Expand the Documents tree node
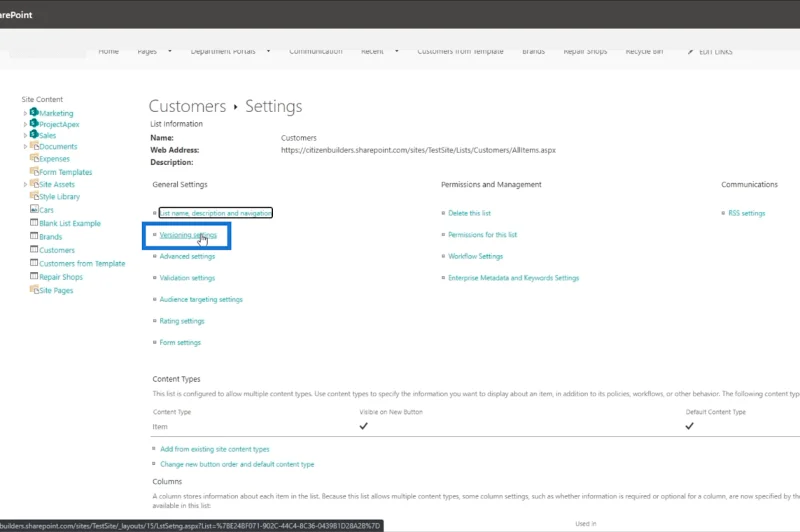The width and height of the screenshot is (800, 532). (25, 147)
